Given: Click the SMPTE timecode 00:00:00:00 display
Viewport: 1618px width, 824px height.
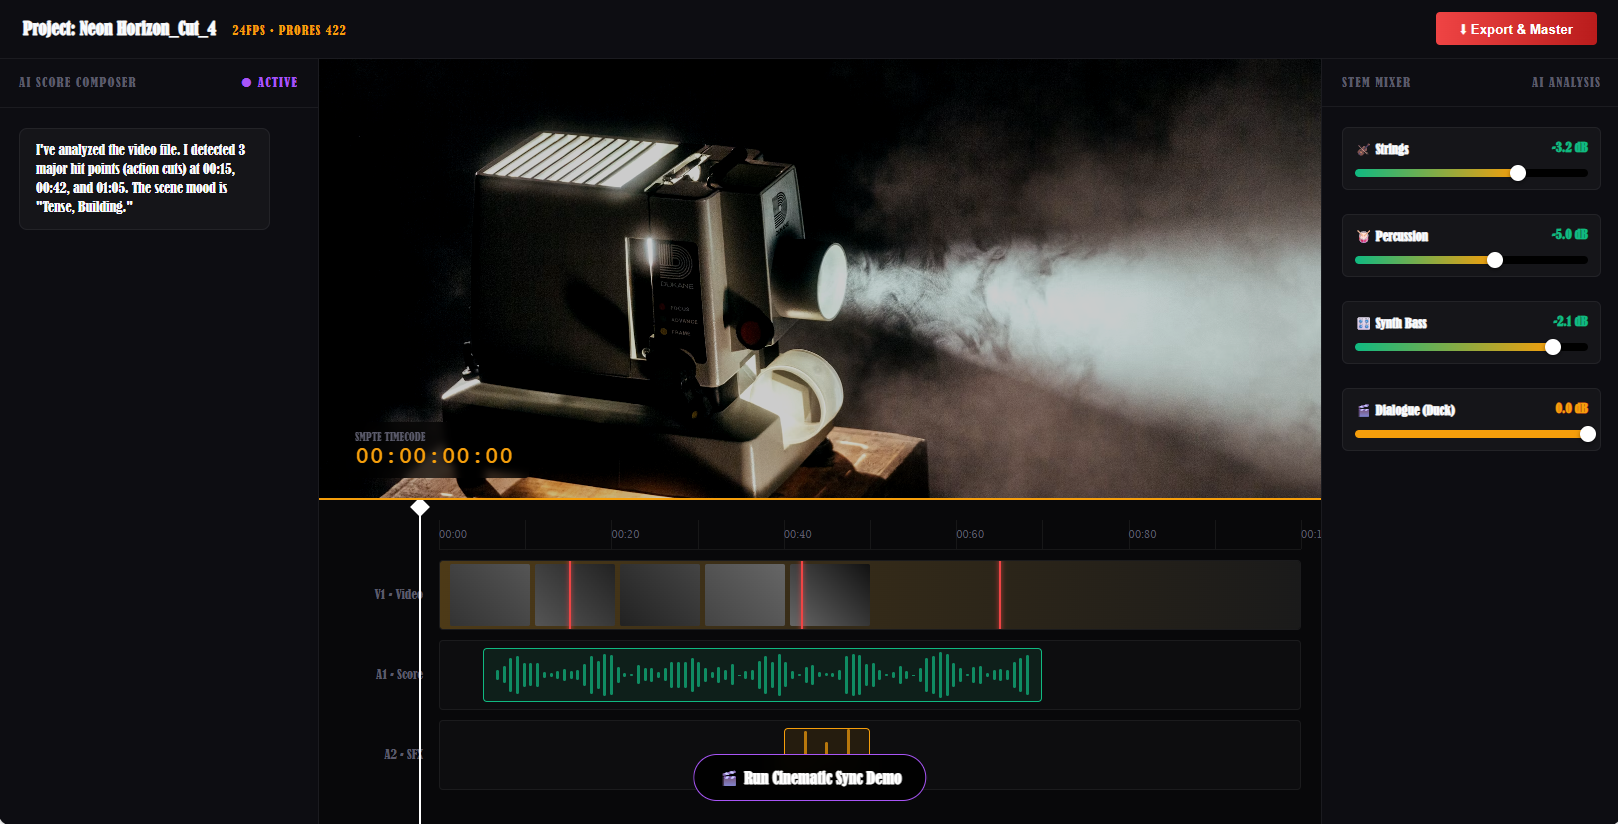Looking at the screenshot, I should tap(434, 456).
